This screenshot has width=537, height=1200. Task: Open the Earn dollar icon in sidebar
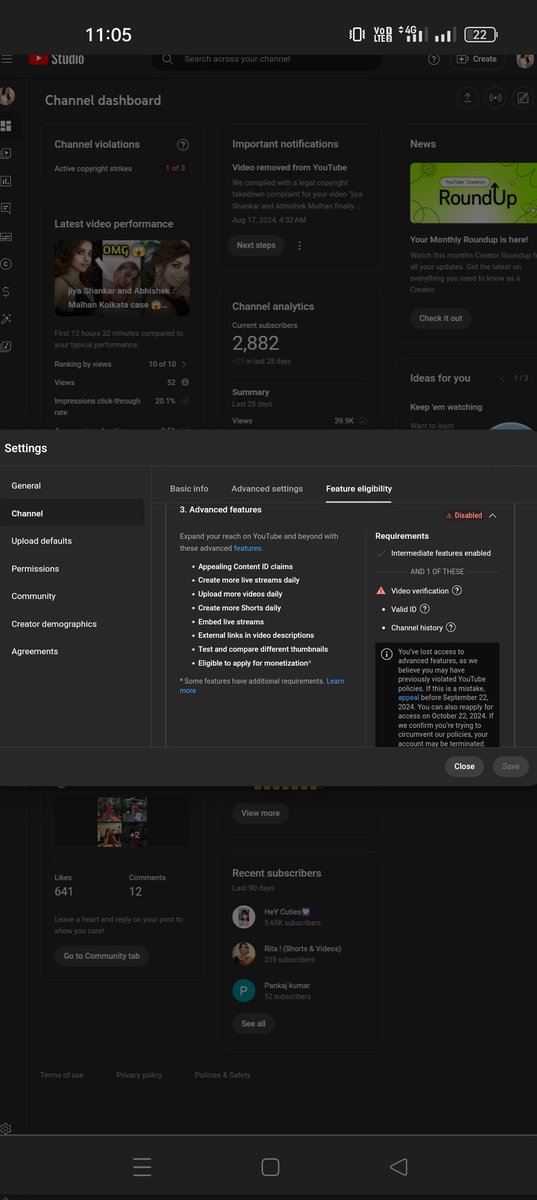tap(6, 291)
